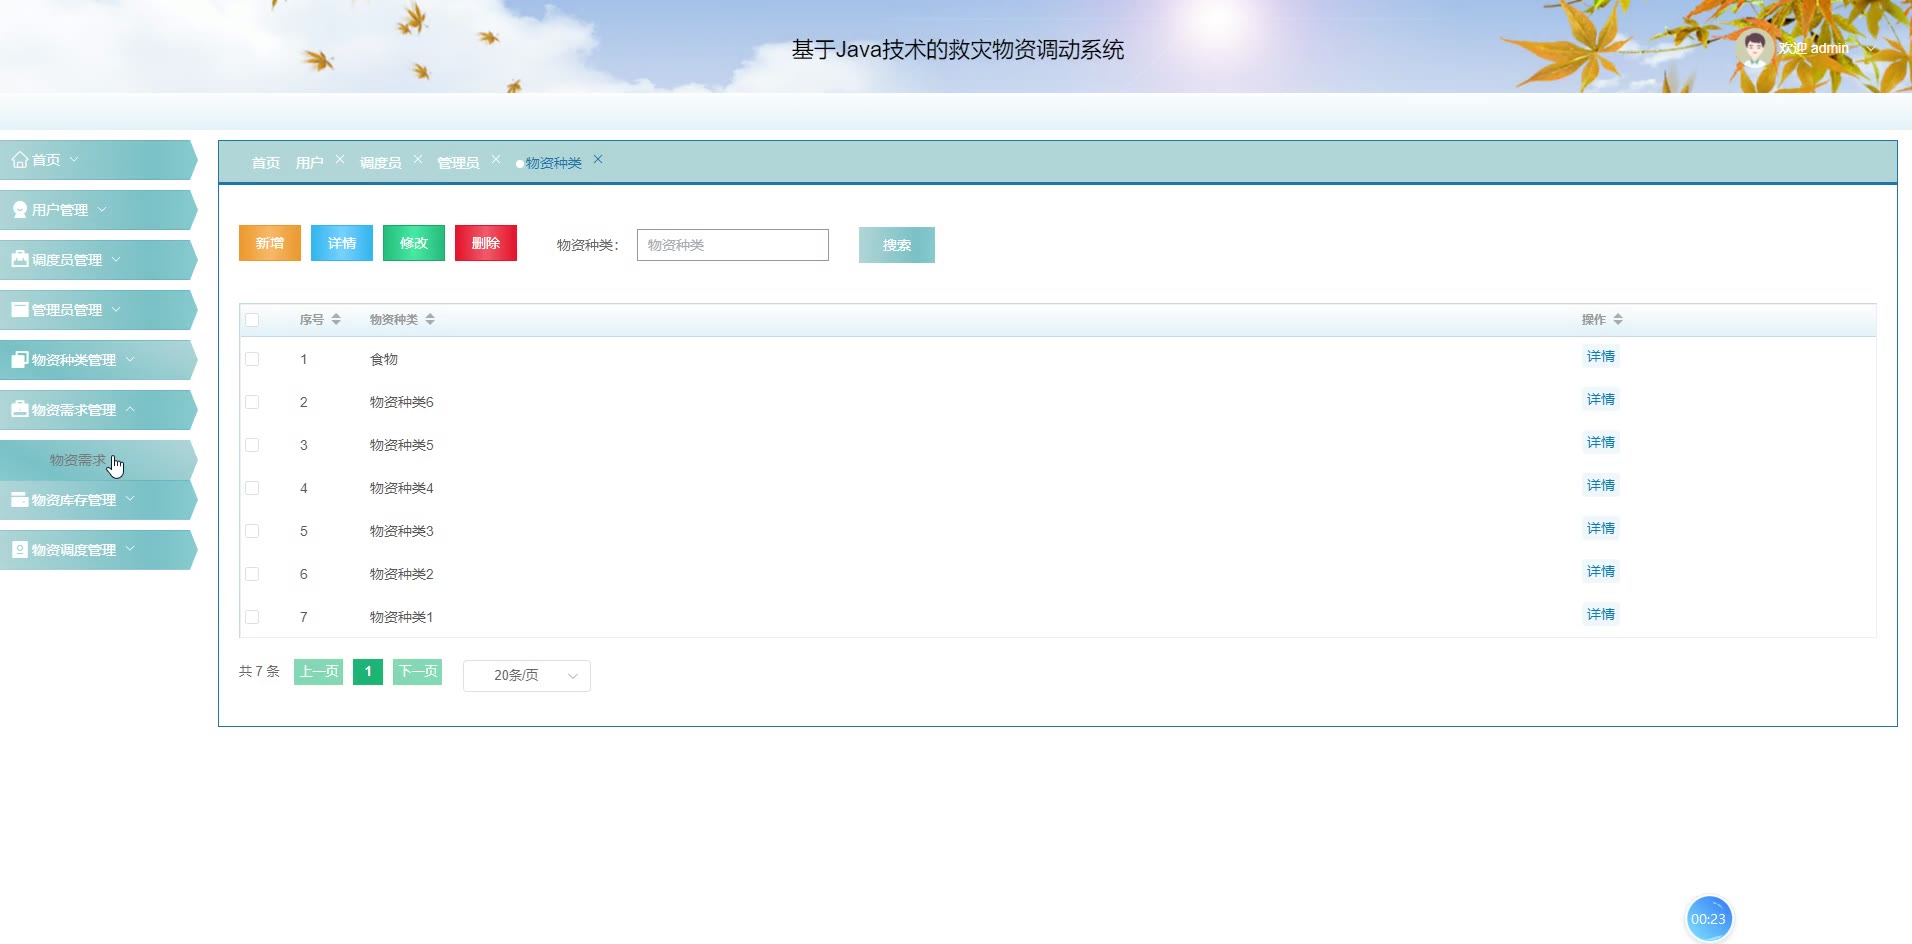Screen dimensions: 1912x944
Task: Click the home icon in sidebar
Action: point(20,160)
